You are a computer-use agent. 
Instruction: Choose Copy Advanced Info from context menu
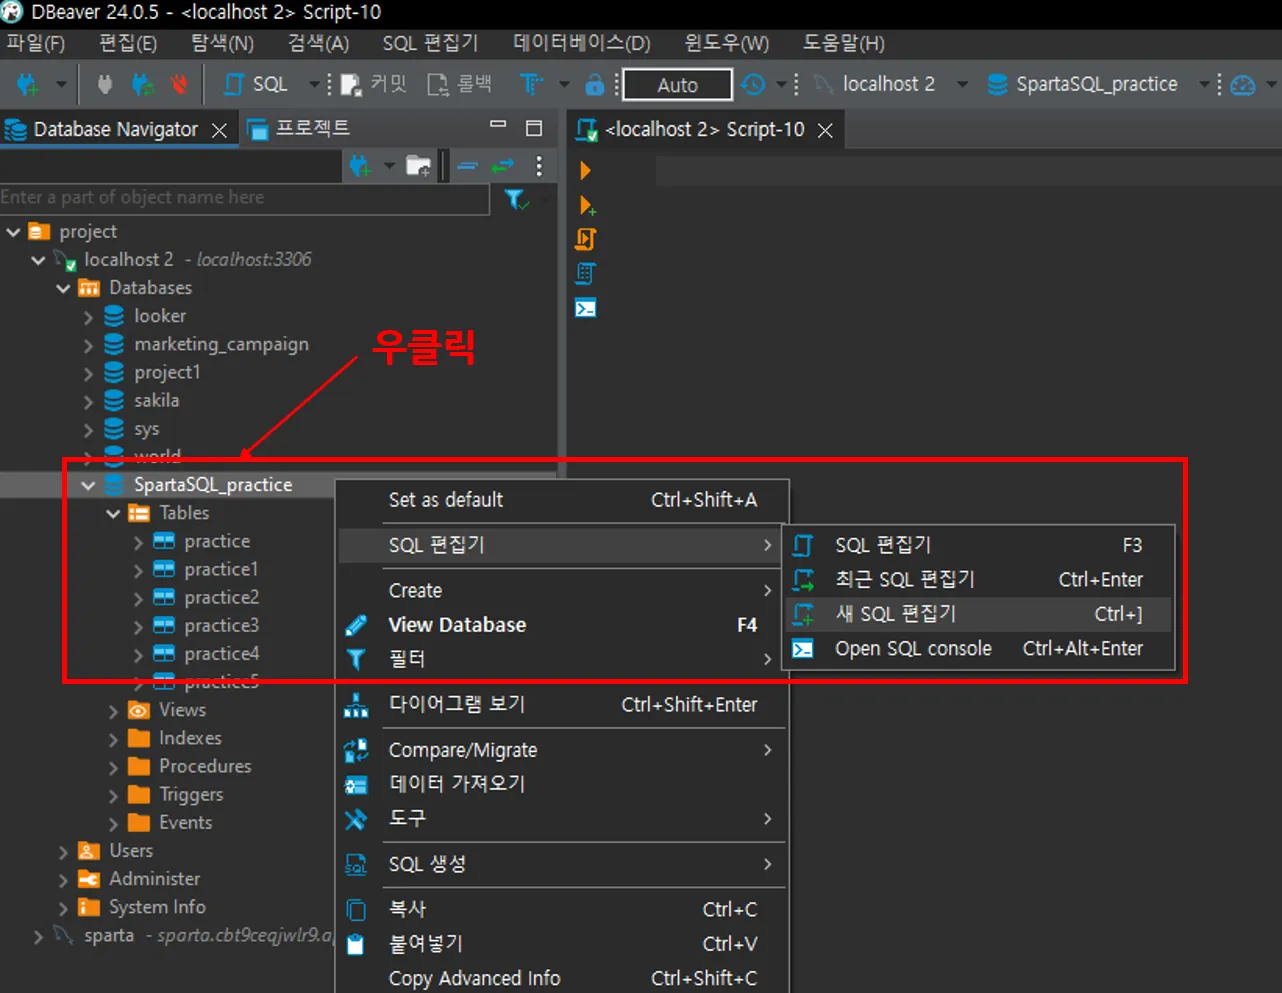(x=563, y=978)
